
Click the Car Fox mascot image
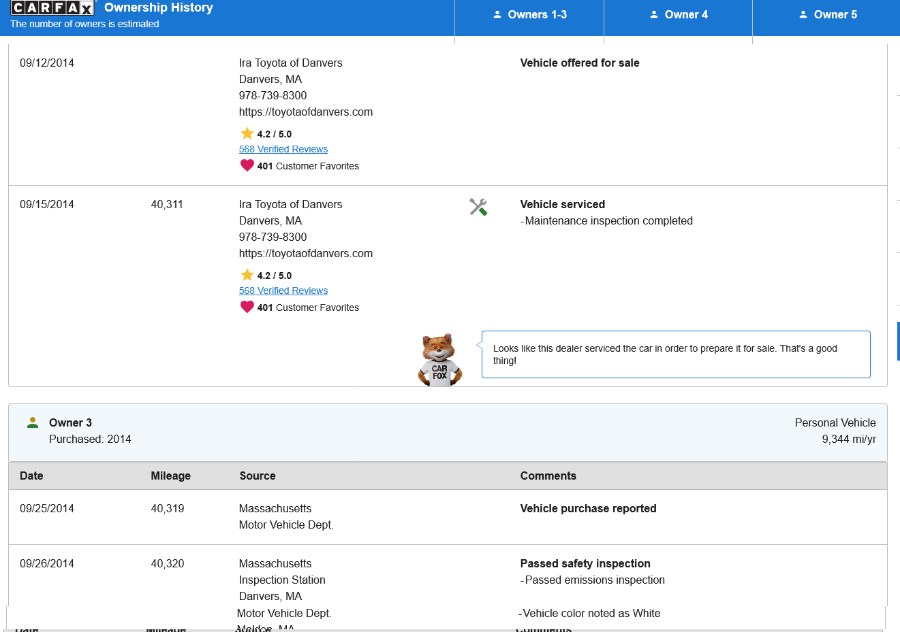pyautogui.click(x=439, y=360)
